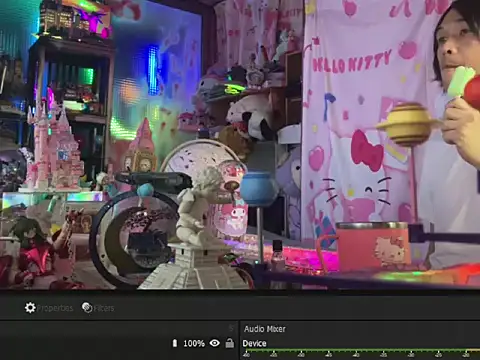Open source Properties with the gear button
The height and width of the screenshot is (360, 480).
coord(49,308)
